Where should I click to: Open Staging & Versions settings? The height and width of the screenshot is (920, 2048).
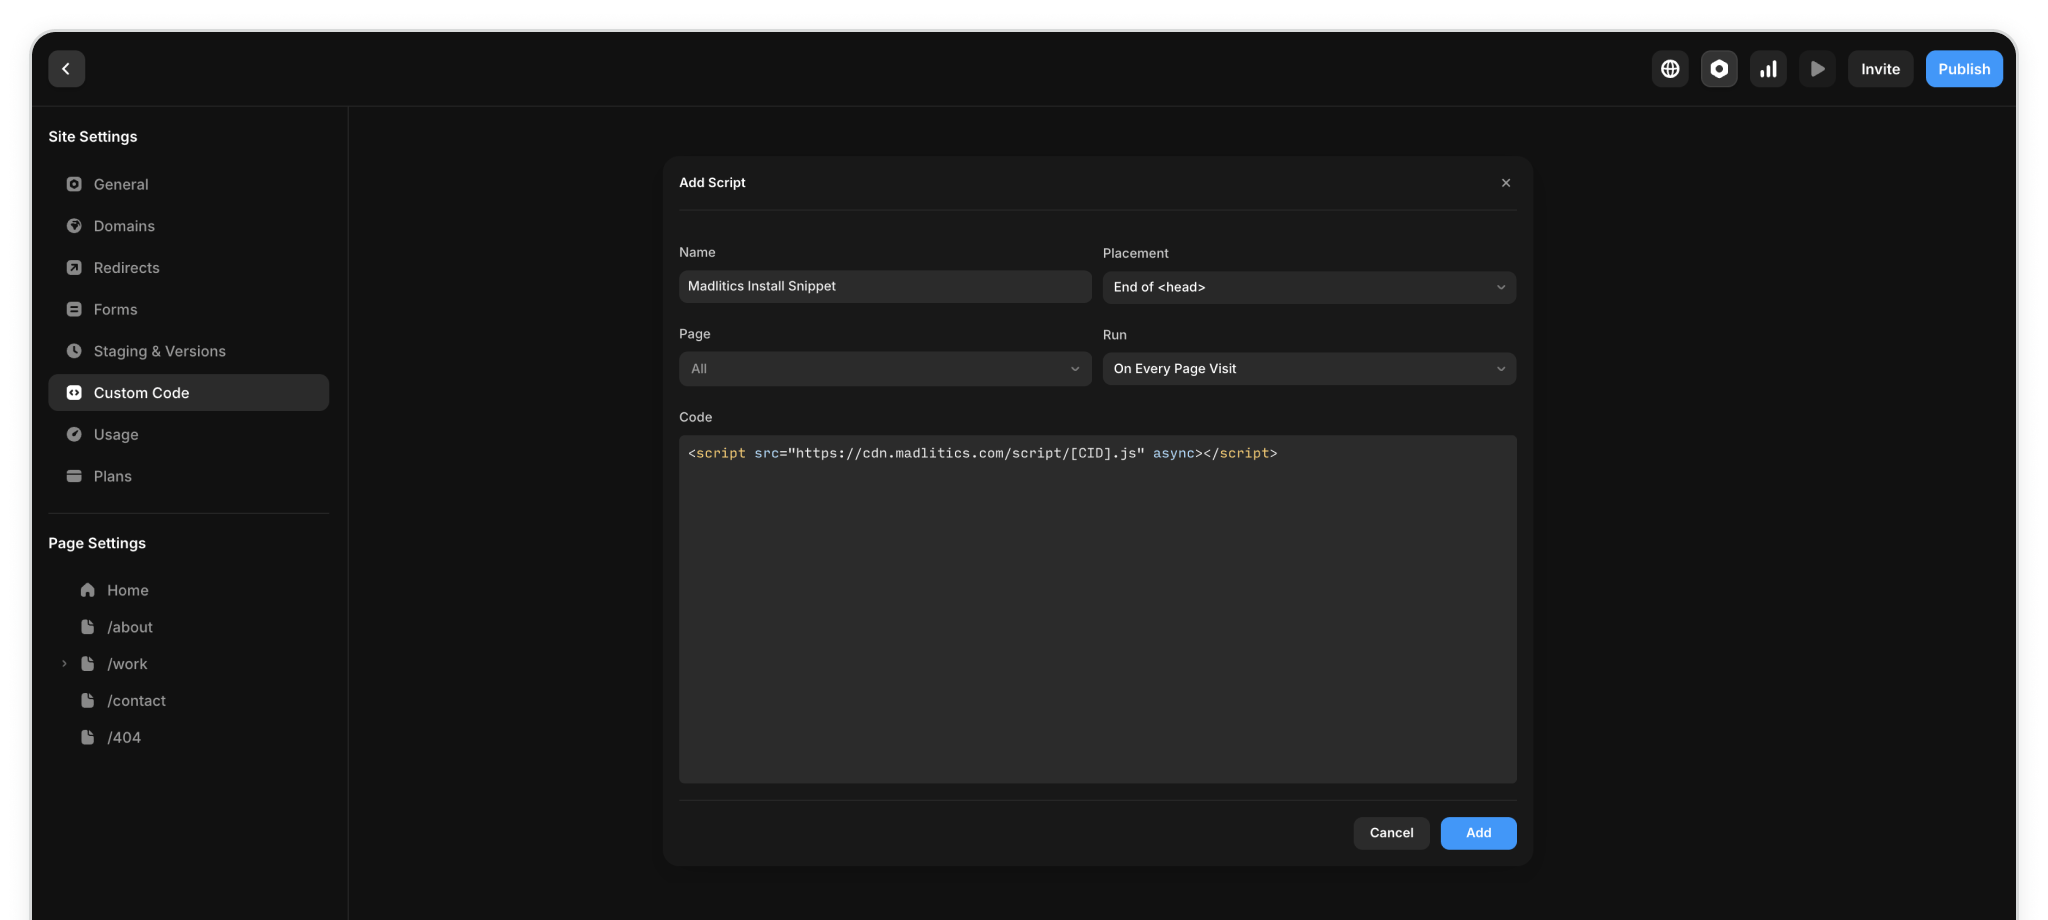pyautogui.click(x=188, y=351)
